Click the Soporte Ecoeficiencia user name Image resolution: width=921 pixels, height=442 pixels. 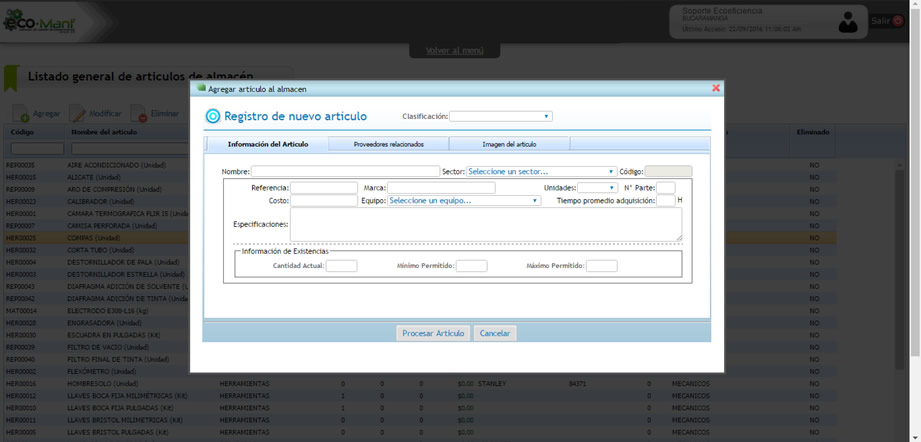tap(722, 11)
